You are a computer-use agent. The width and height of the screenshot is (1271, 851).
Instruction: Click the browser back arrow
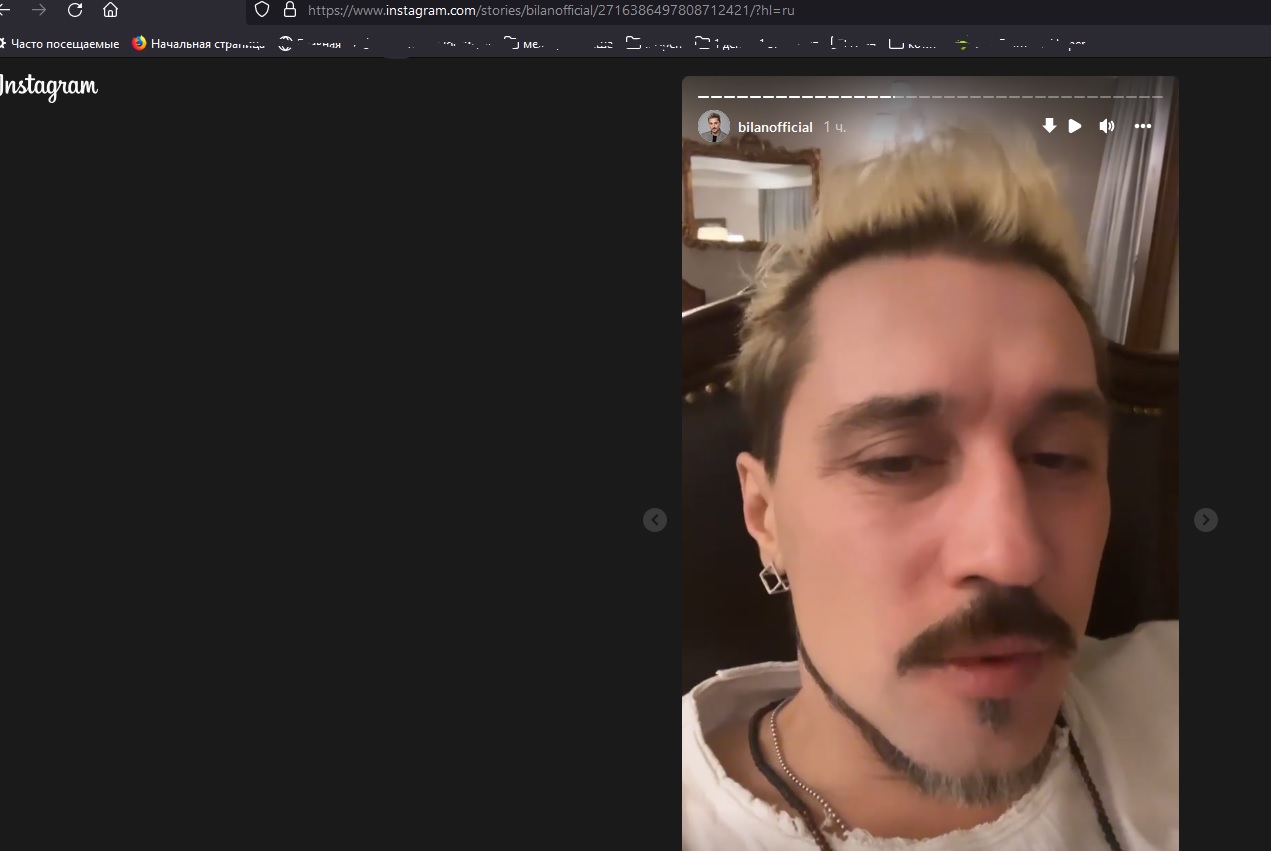tap(5, 10)
